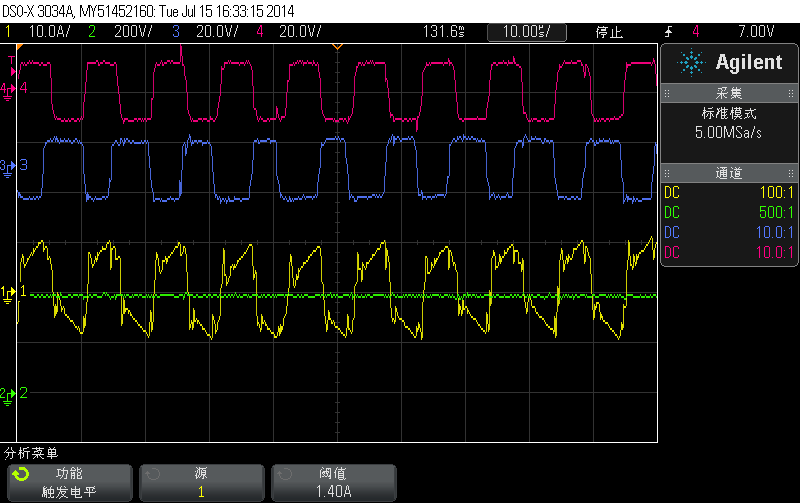Viewport: 800px width, 503px height.
Task: Click the 阈值 1.40A softkey
Action: 334,483
